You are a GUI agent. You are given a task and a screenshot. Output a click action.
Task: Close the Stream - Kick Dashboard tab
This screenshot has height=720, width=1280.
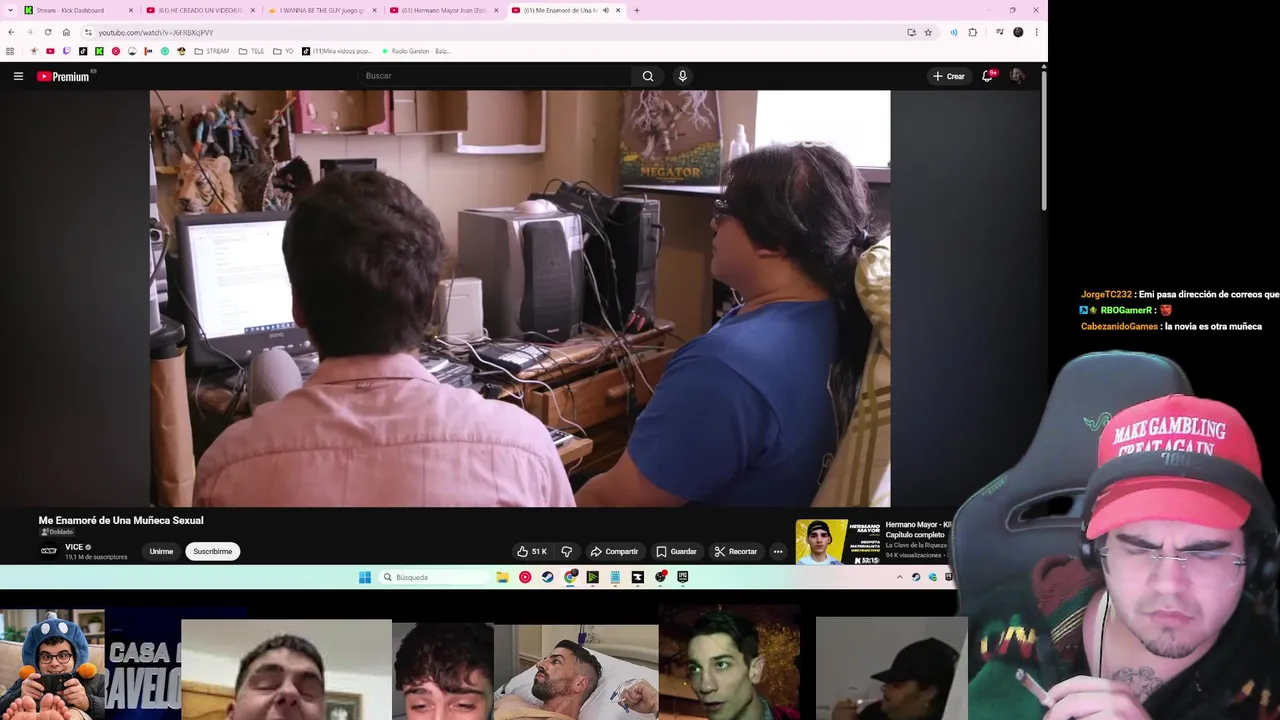tap(130, 10)
